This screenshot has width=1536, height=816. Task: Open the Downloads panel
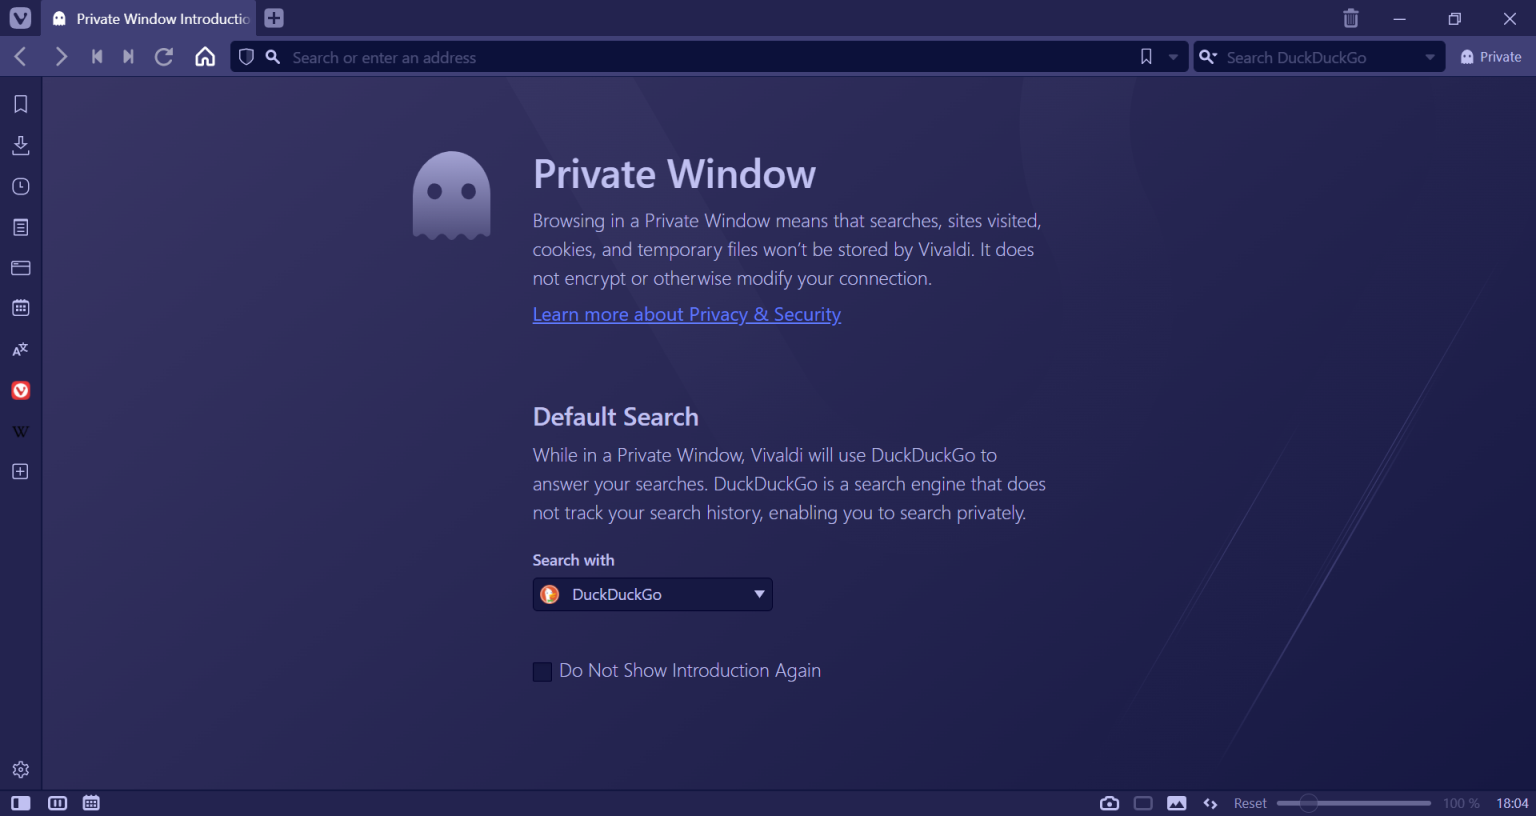point(20,146)
